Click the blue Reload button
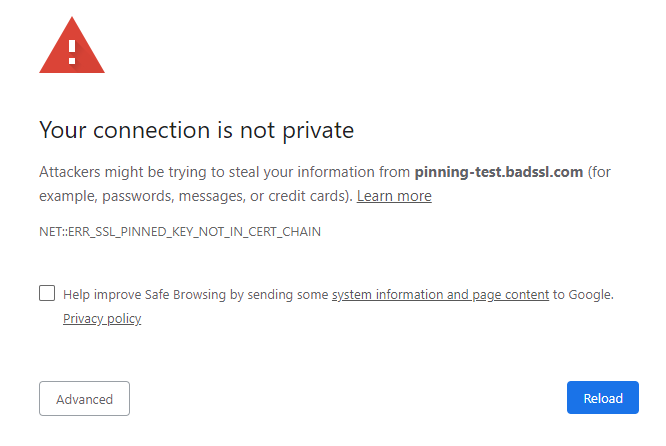This screenshot has height=446, width=666. (x=603, y=398)
